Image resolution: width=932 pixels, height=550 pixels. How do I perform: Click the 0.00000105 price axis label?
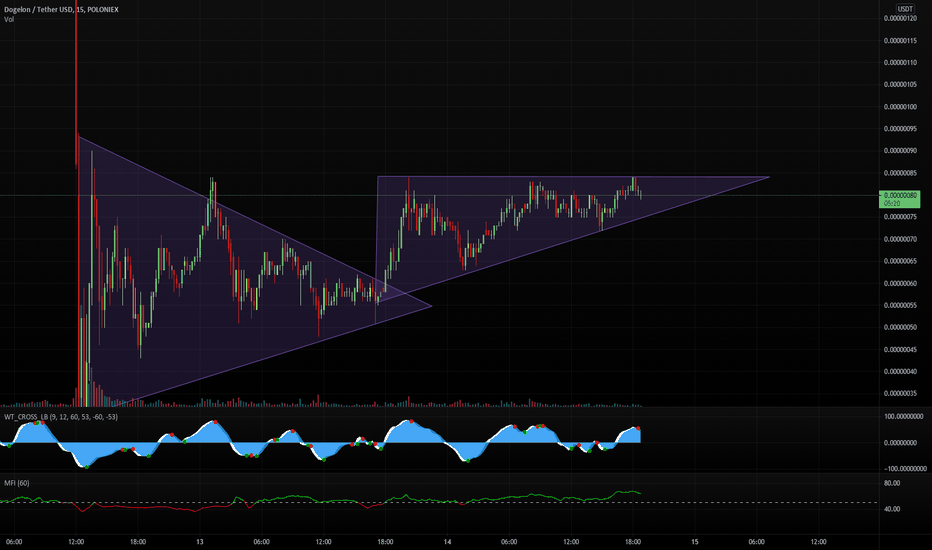point(900,84)
